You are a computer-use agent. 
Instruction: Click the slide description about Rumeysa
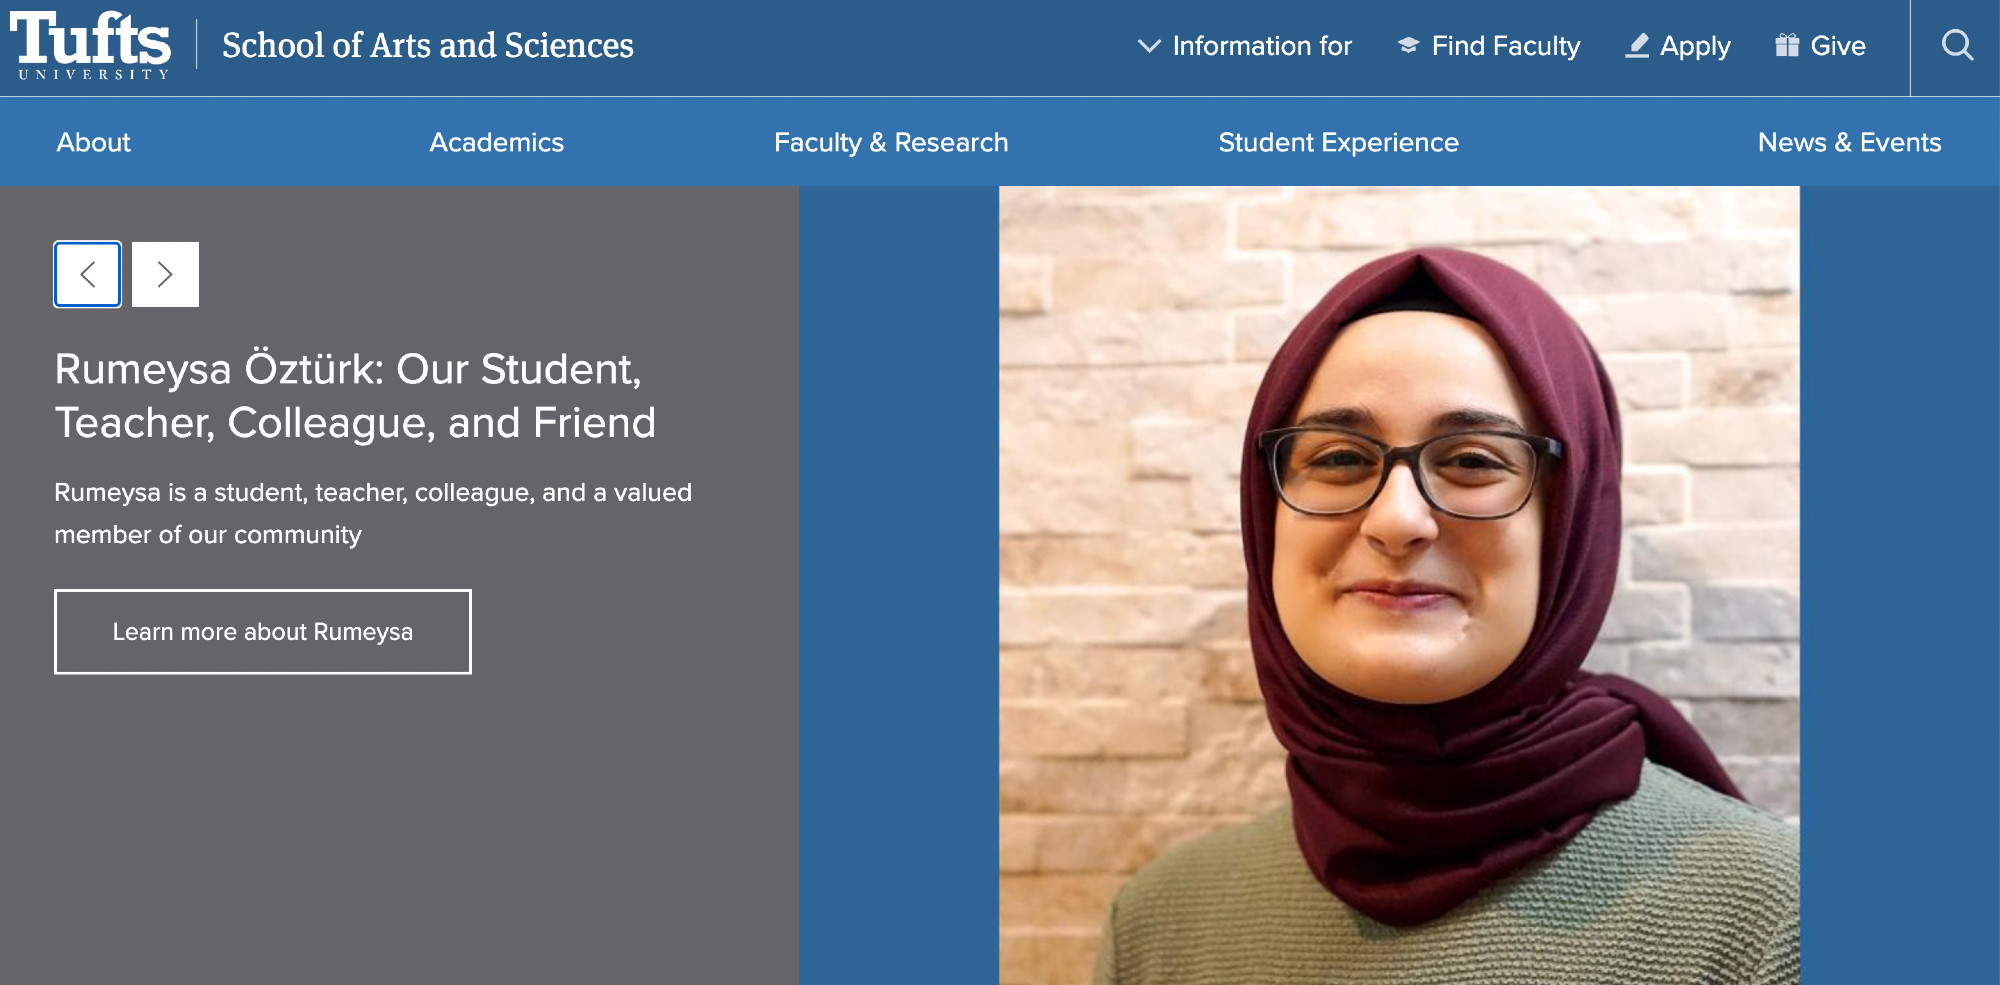coord(373,513)
